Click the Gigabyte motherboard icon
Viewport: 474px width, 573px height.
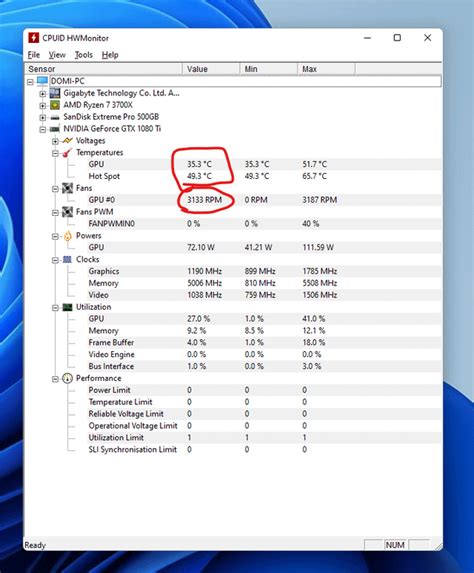pyautogui.click(x=55, y=93)
